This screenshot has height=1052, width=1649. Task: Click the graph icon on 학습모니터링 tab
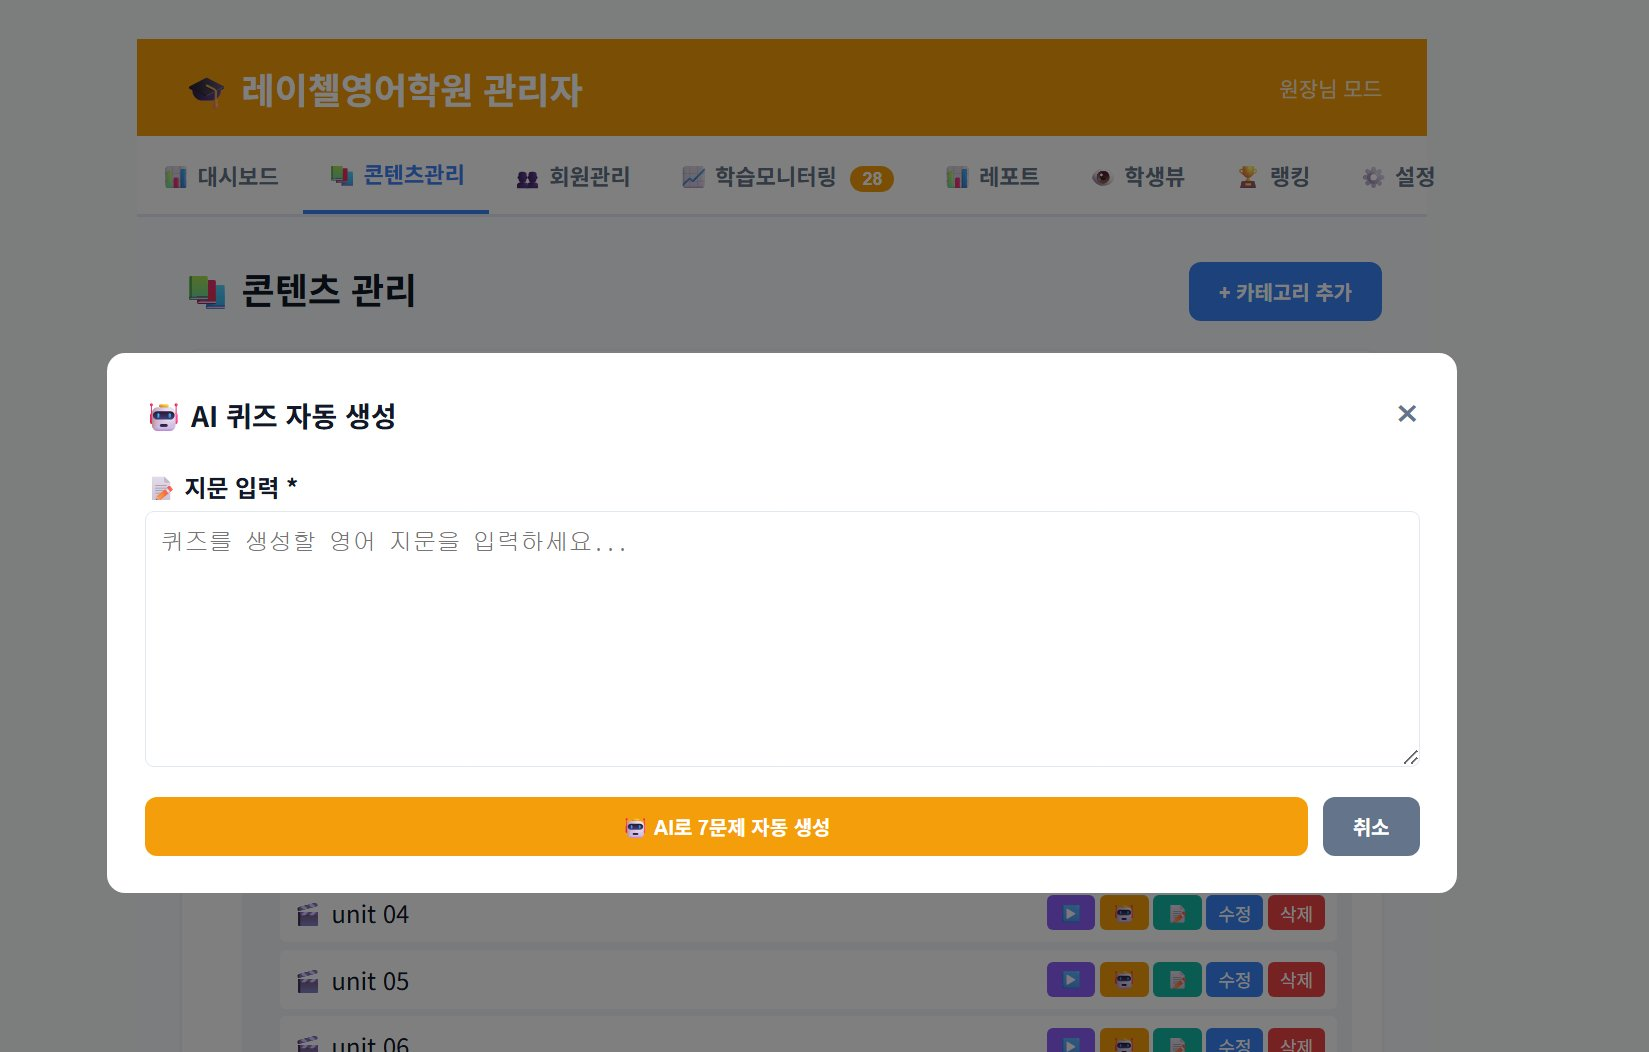693,178
